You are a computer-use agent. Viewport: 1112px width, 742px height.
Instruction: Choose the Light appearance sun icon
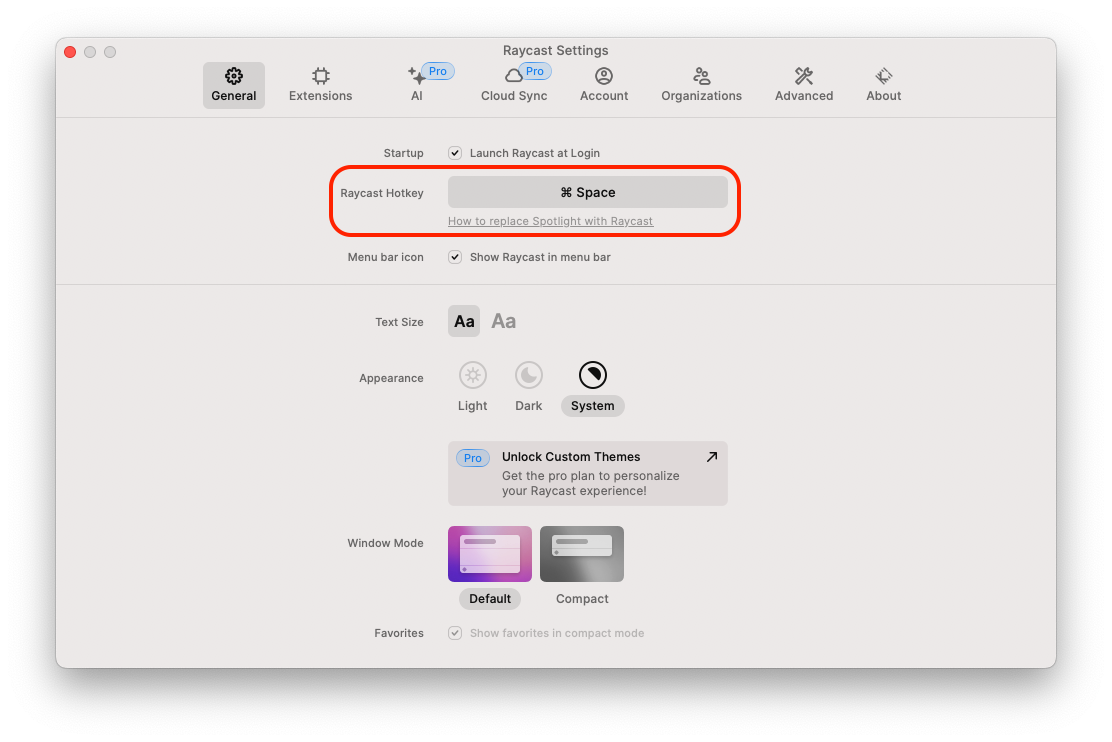pos(472,375)
